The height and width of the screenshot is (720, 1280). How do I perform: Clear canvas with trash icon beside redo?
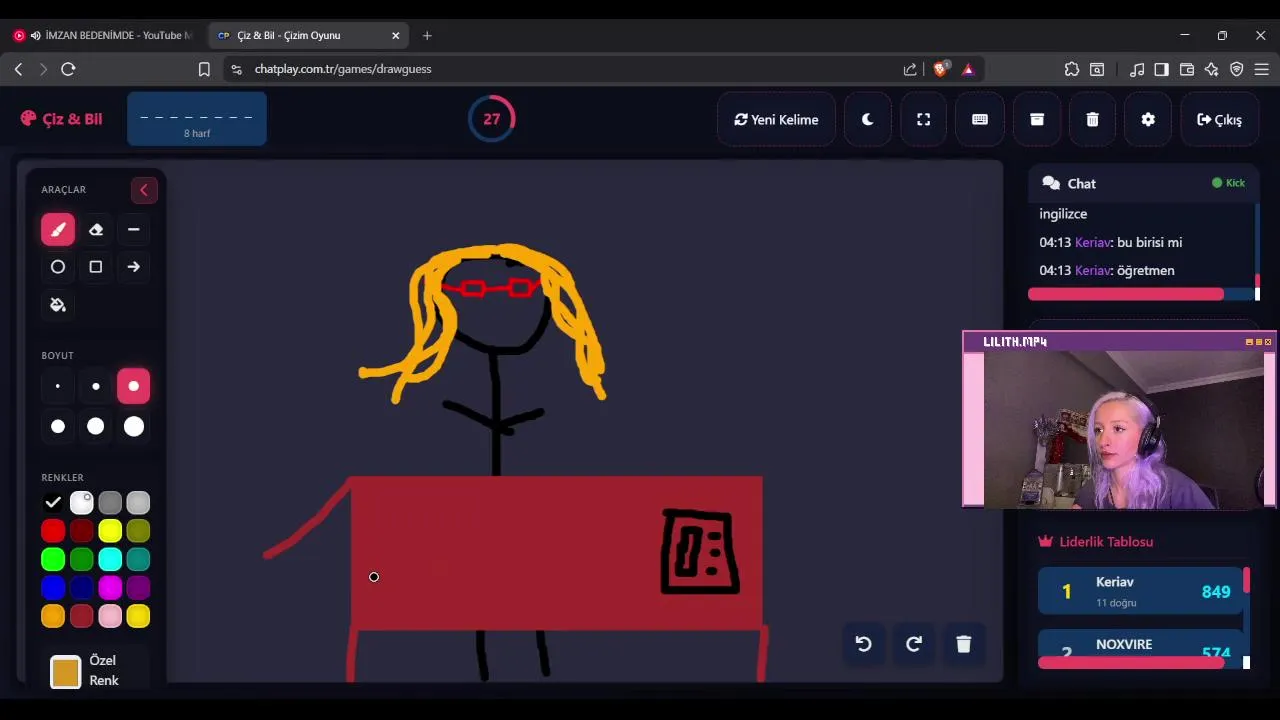point(964,644)
